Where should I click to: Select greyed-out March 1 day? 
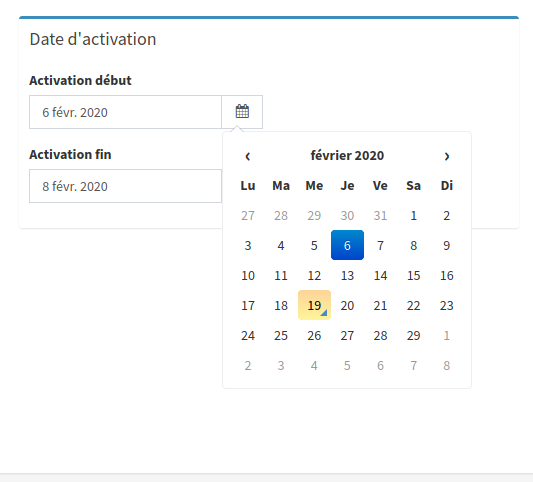447,335
